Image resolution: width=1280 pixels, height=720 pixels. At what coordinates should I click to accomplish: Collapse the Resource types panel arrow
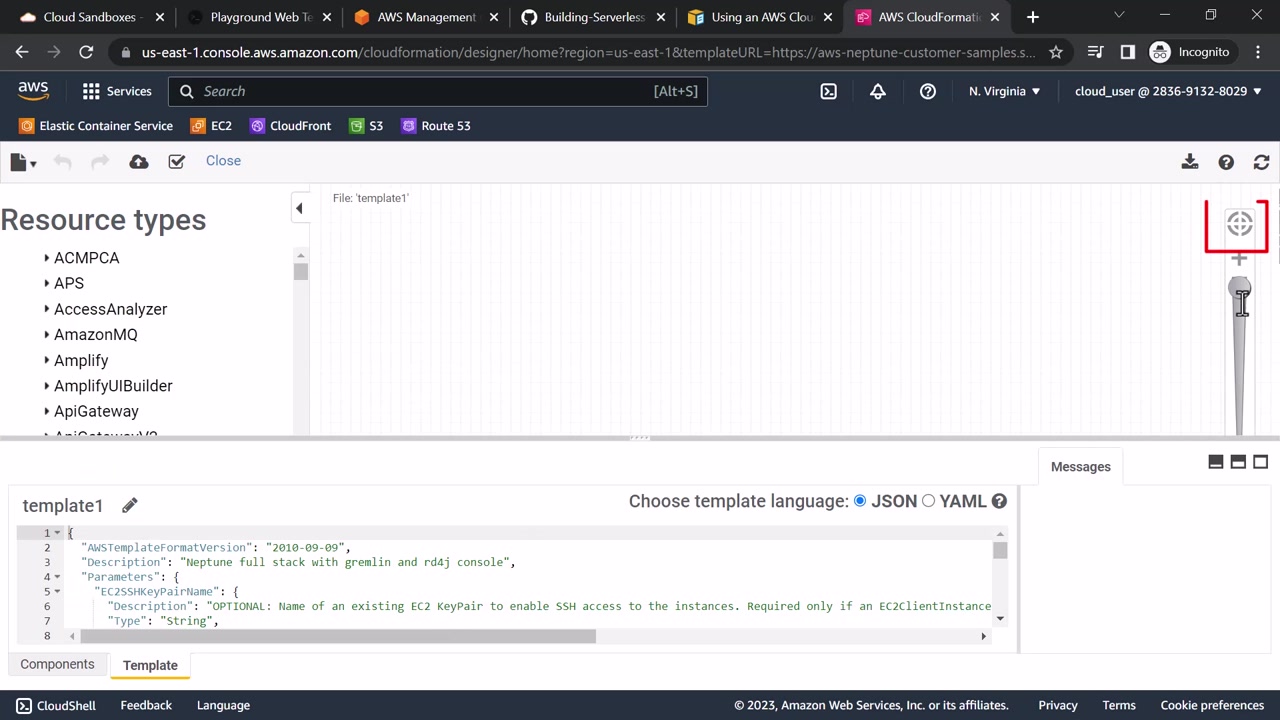pyautogui.click(x=299, y=208)
